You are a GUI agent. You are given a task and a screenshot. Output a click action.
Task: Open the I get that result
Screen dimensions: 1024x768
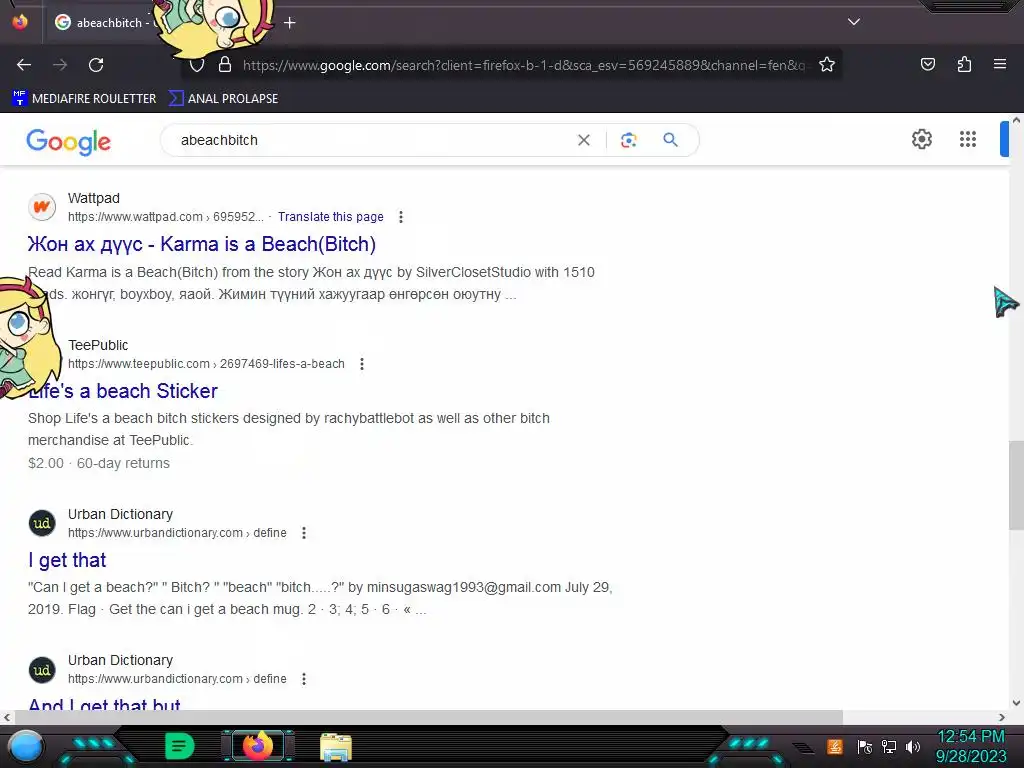coord(67,560)
